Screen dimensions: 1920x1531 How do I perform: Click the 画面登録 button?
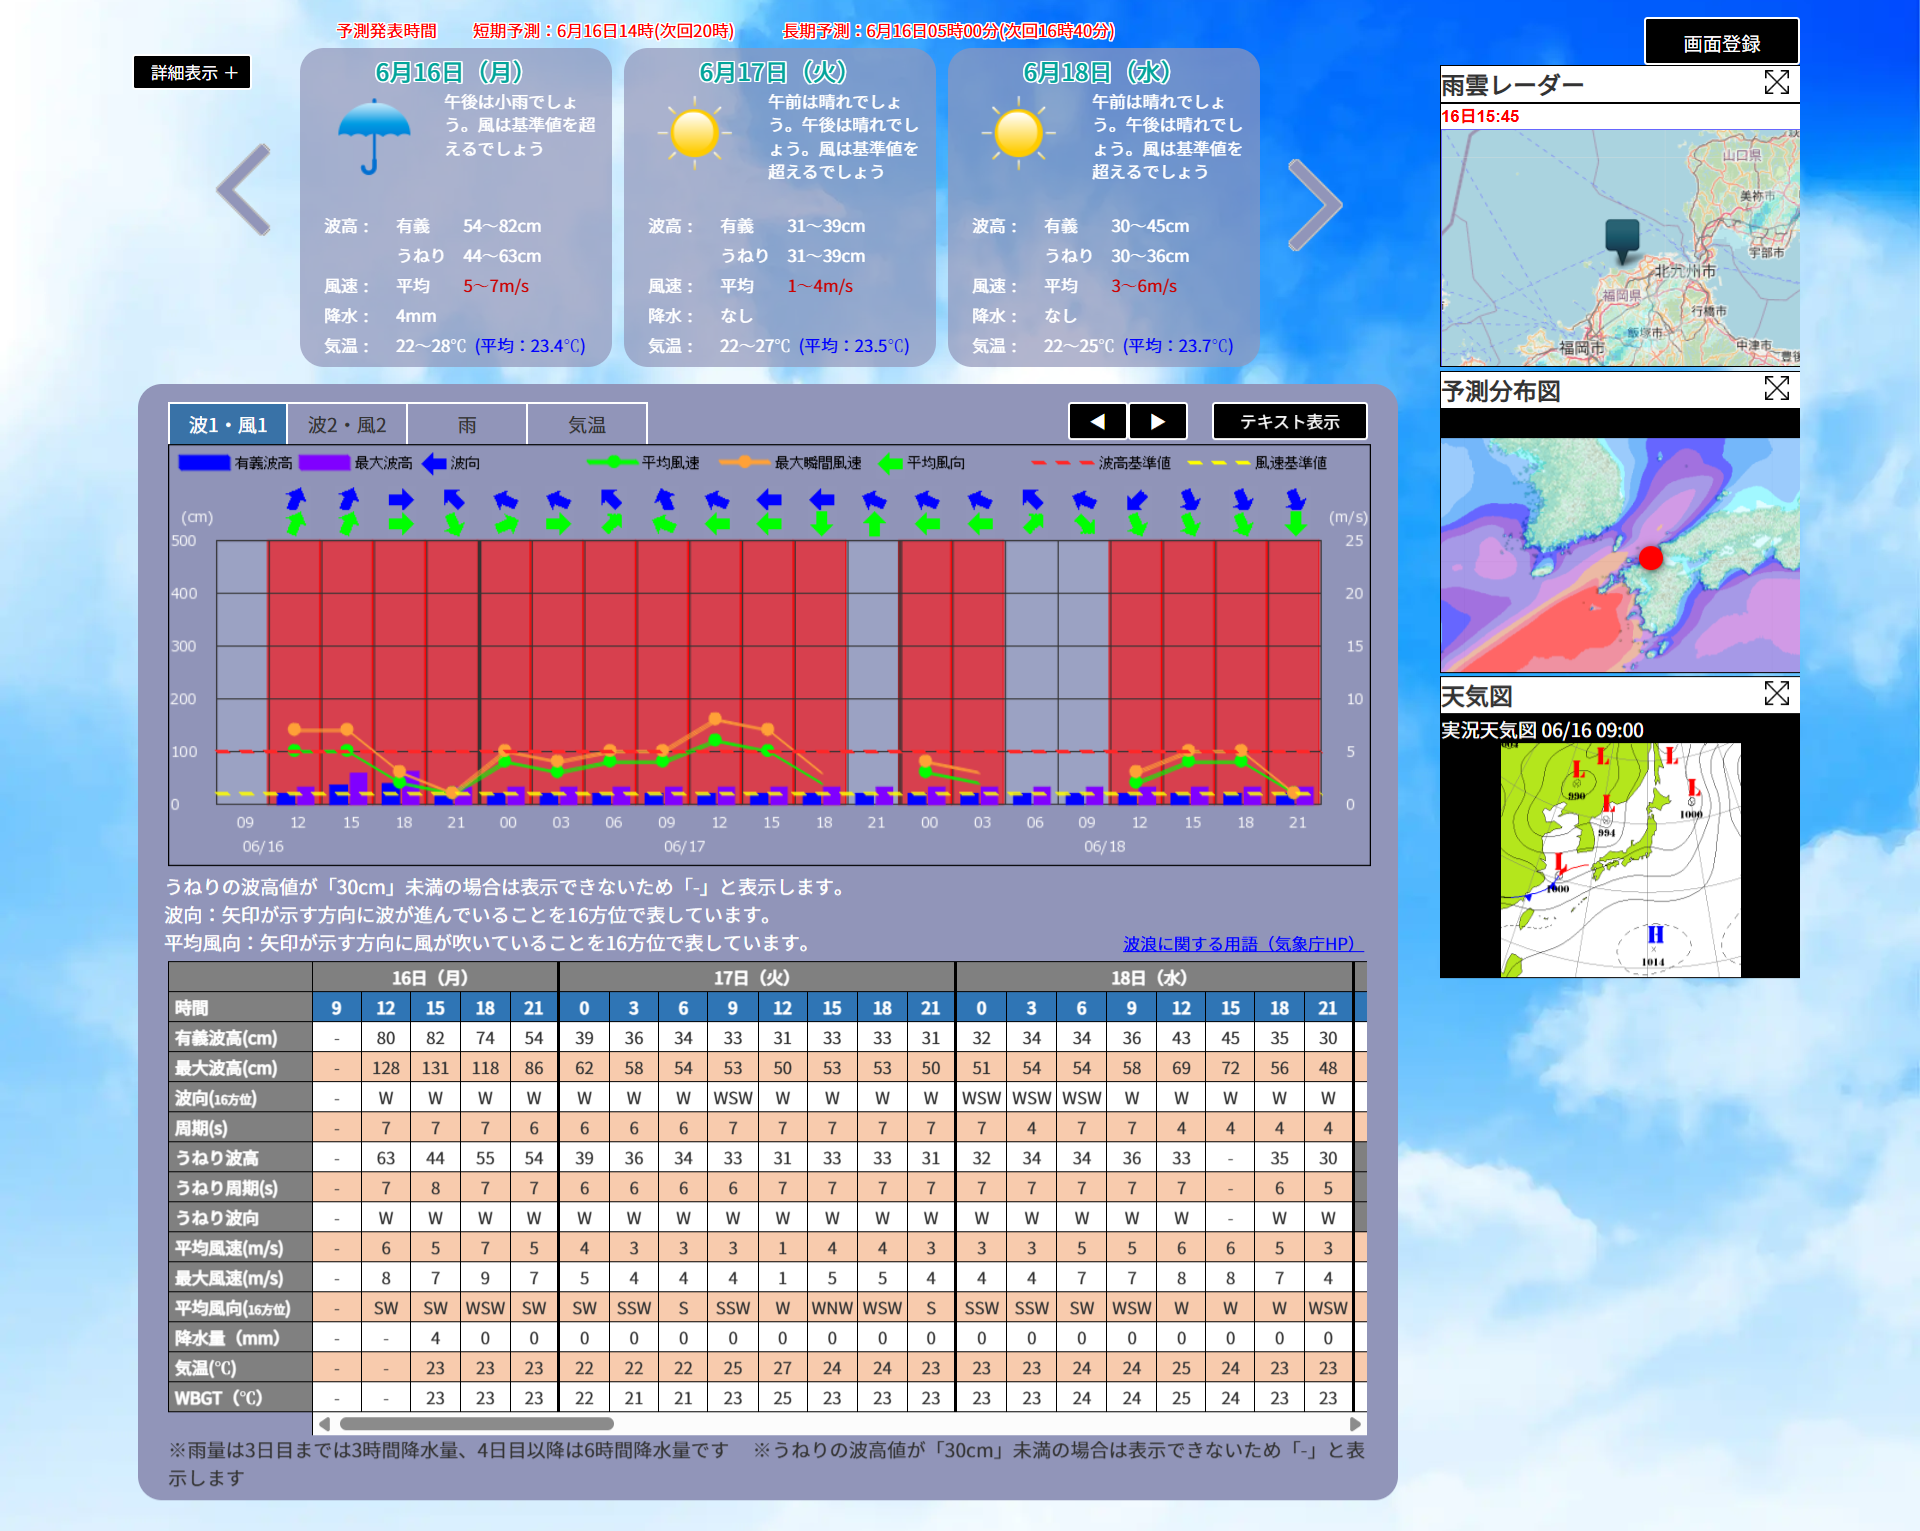tap(1721, 43)
